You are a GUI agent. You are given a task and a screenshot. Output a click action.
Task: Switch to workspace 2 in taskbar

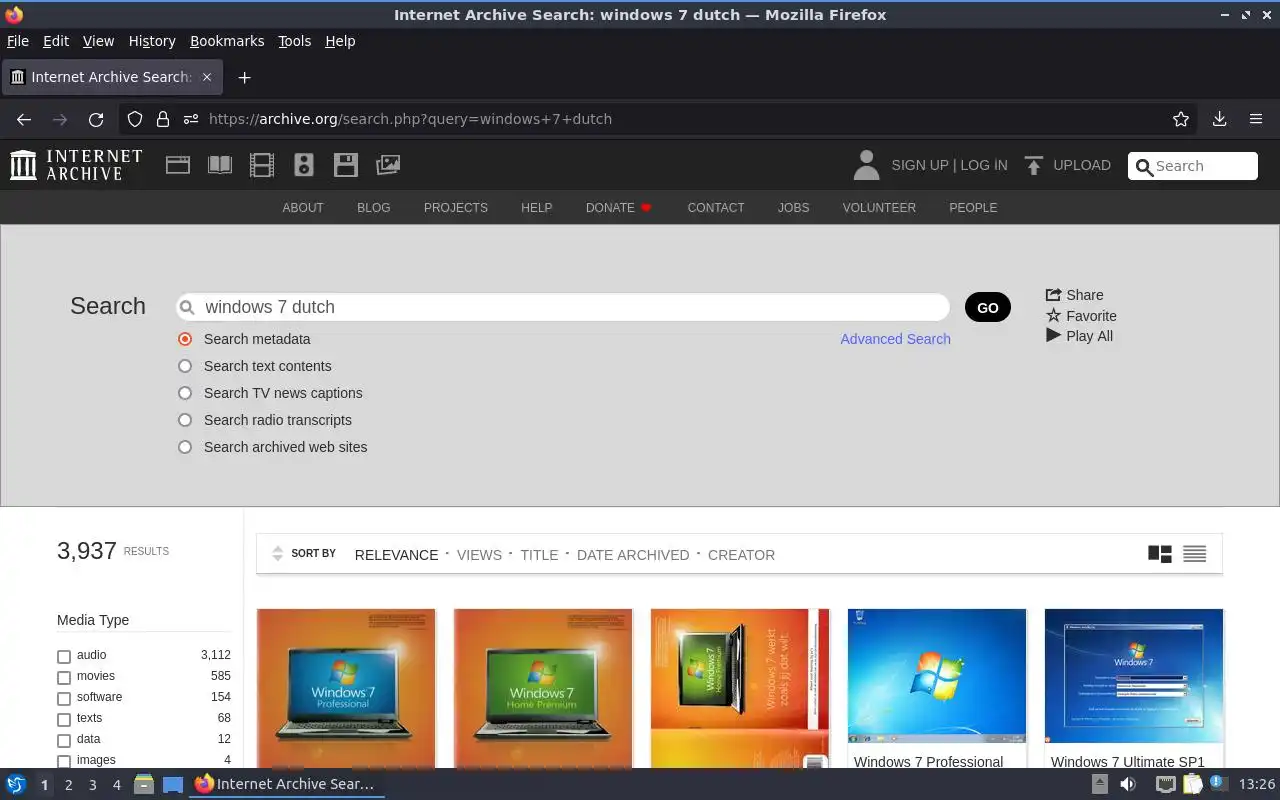[x=68, y=785]
